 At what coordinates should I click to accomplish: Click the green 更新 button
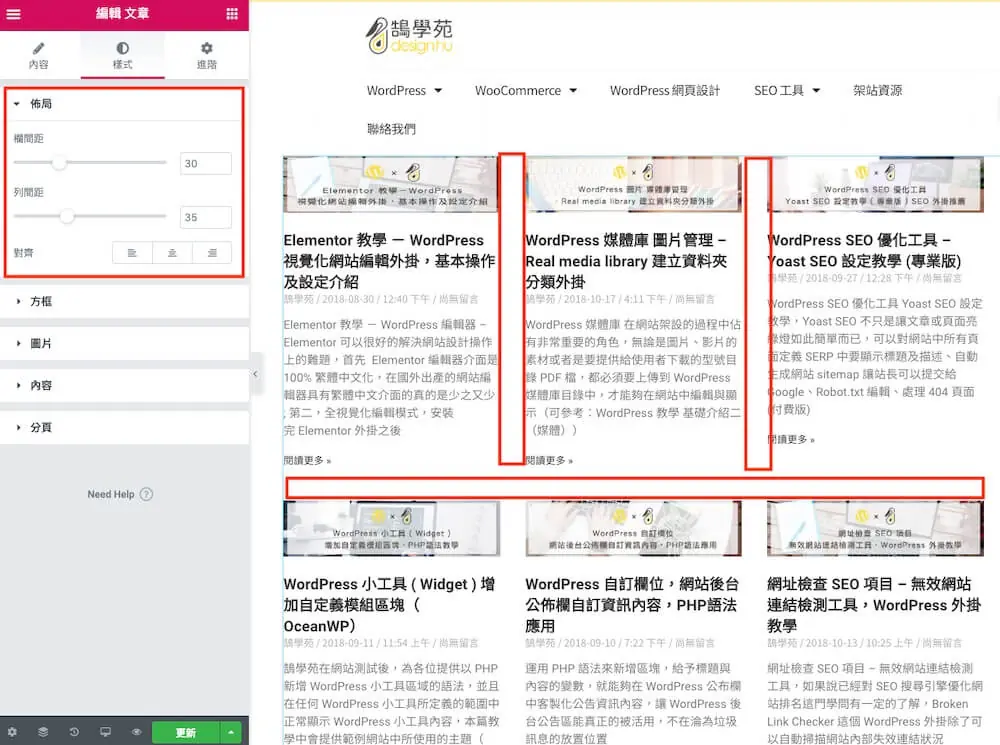click(186, 732)
